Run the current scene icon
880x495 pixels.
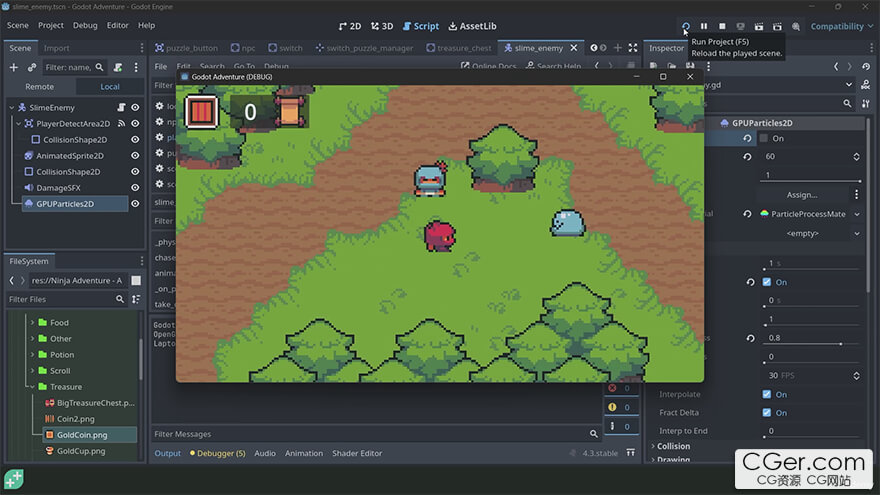[x=759, y=26]
